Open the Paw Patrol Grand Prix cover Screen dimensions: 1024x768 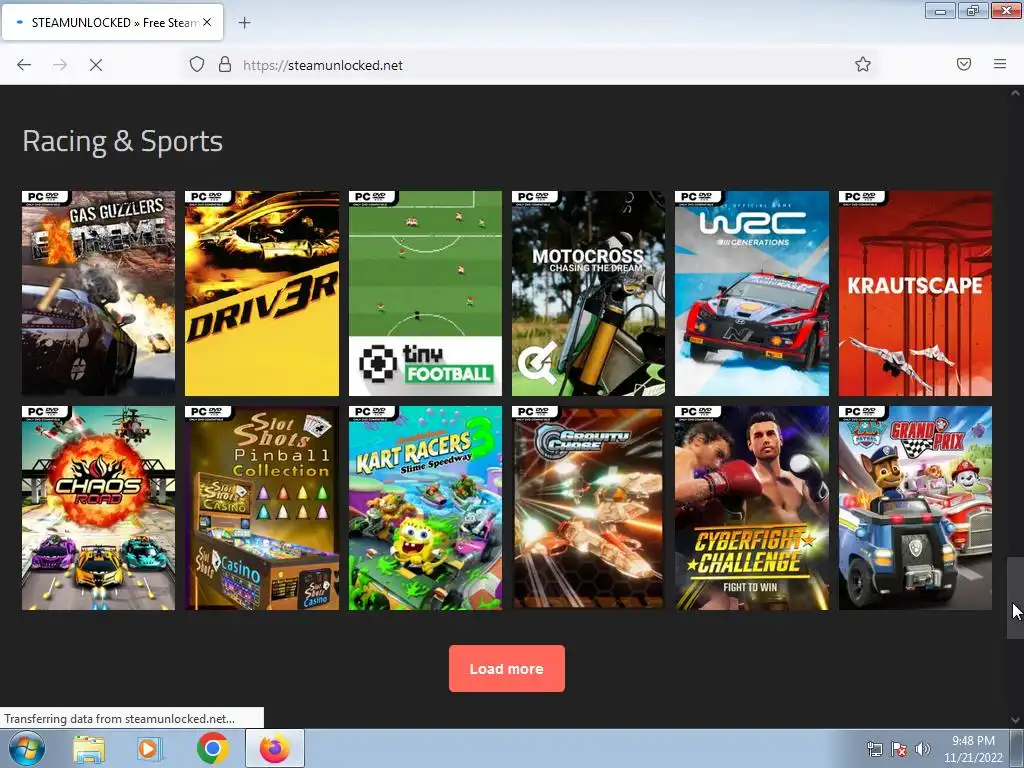(915, 508)
